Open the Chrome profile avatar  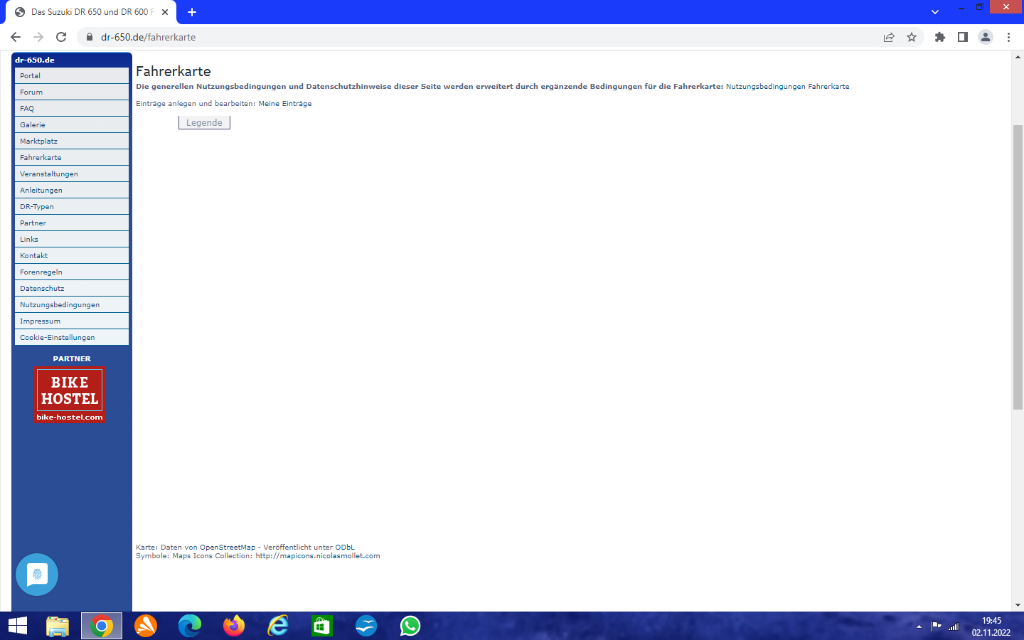985,37
